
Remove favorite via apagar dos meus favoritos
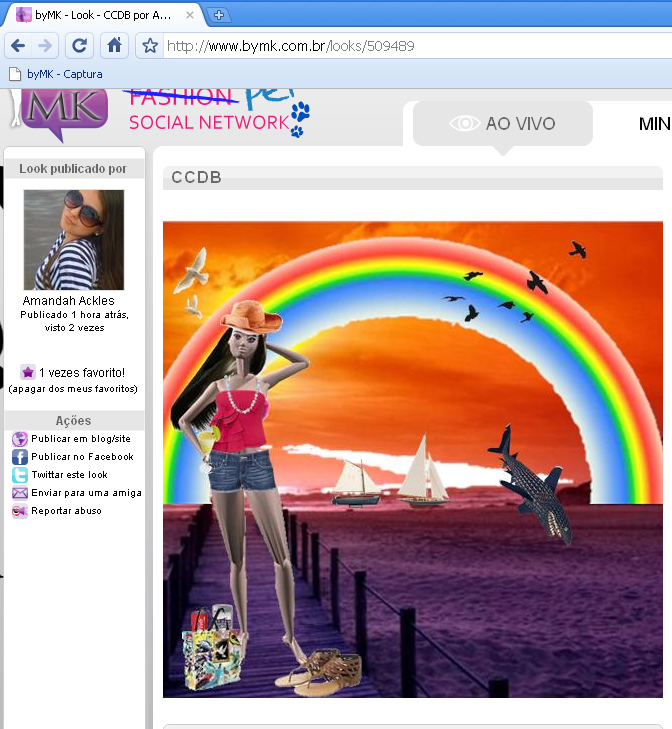73,388
